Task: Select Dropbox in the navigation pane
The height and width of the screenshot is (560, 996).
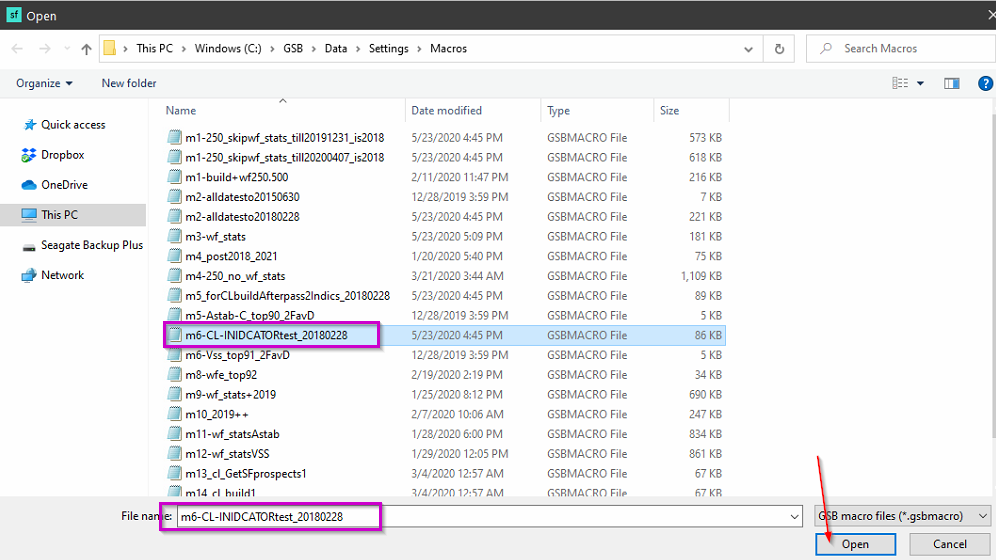Action: [x=62, y=155]
